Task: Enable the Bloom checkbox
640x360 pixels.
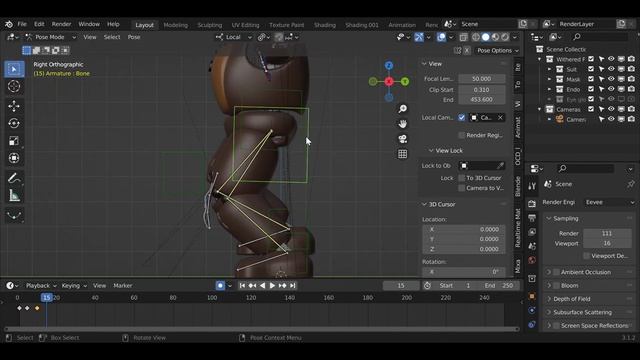Action: (x=556, y=286)
